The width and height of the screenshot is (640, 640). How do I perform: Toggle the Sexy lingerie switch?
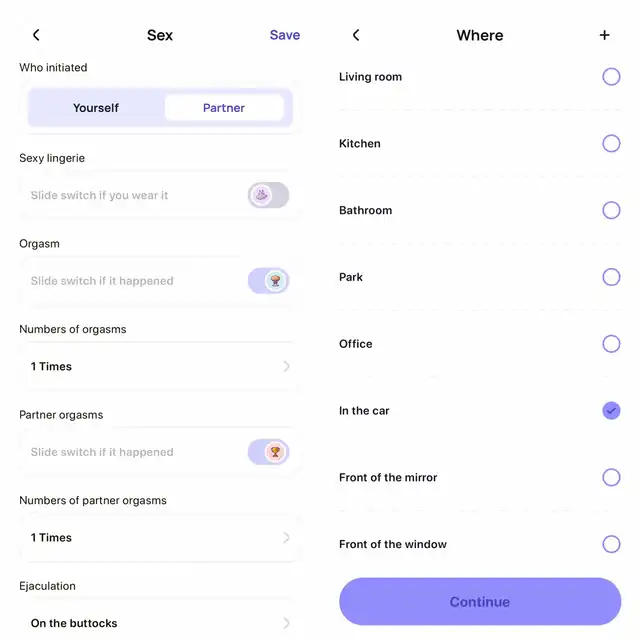point(268,195)
